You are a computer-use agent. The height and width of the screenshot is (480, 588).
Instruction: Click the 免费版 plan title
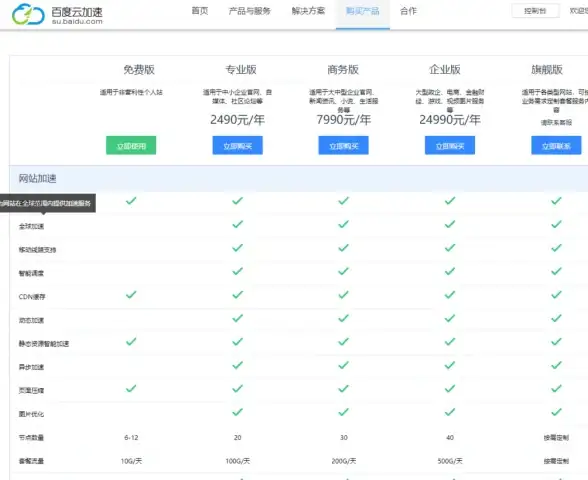point(139,69)
